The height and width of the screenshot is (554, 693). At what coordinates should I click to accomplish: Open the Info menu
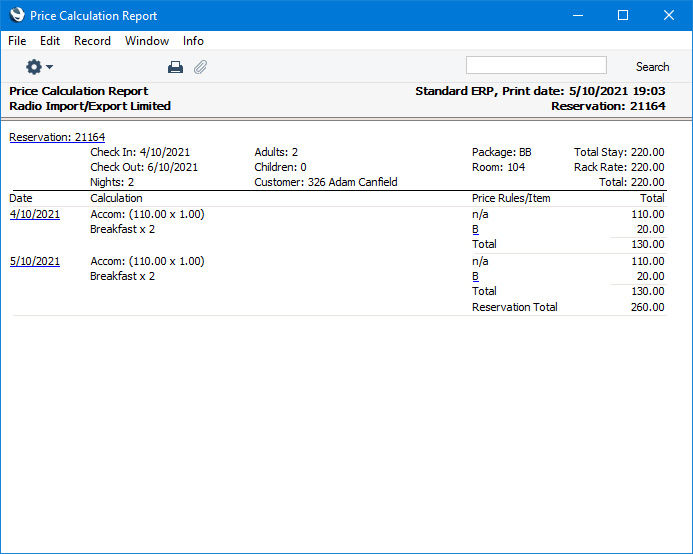(193, 41)
